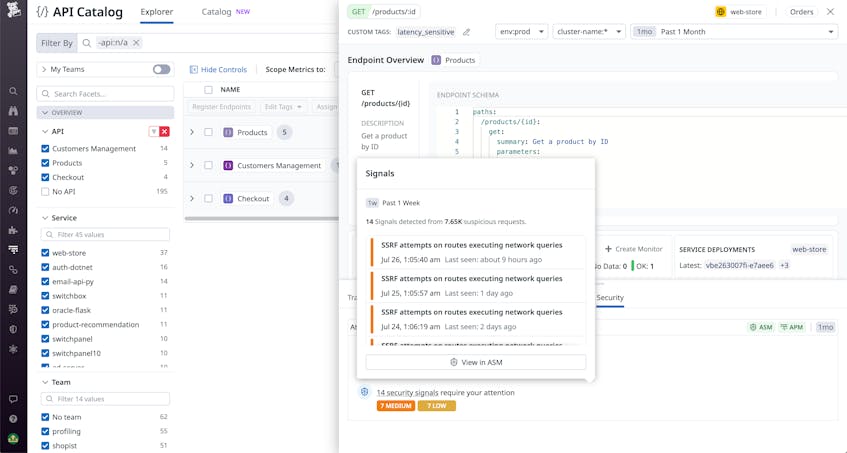Click the funnel icon in API facet
The height and width of the screenshot is (453, 847).
tap(154, 131)
